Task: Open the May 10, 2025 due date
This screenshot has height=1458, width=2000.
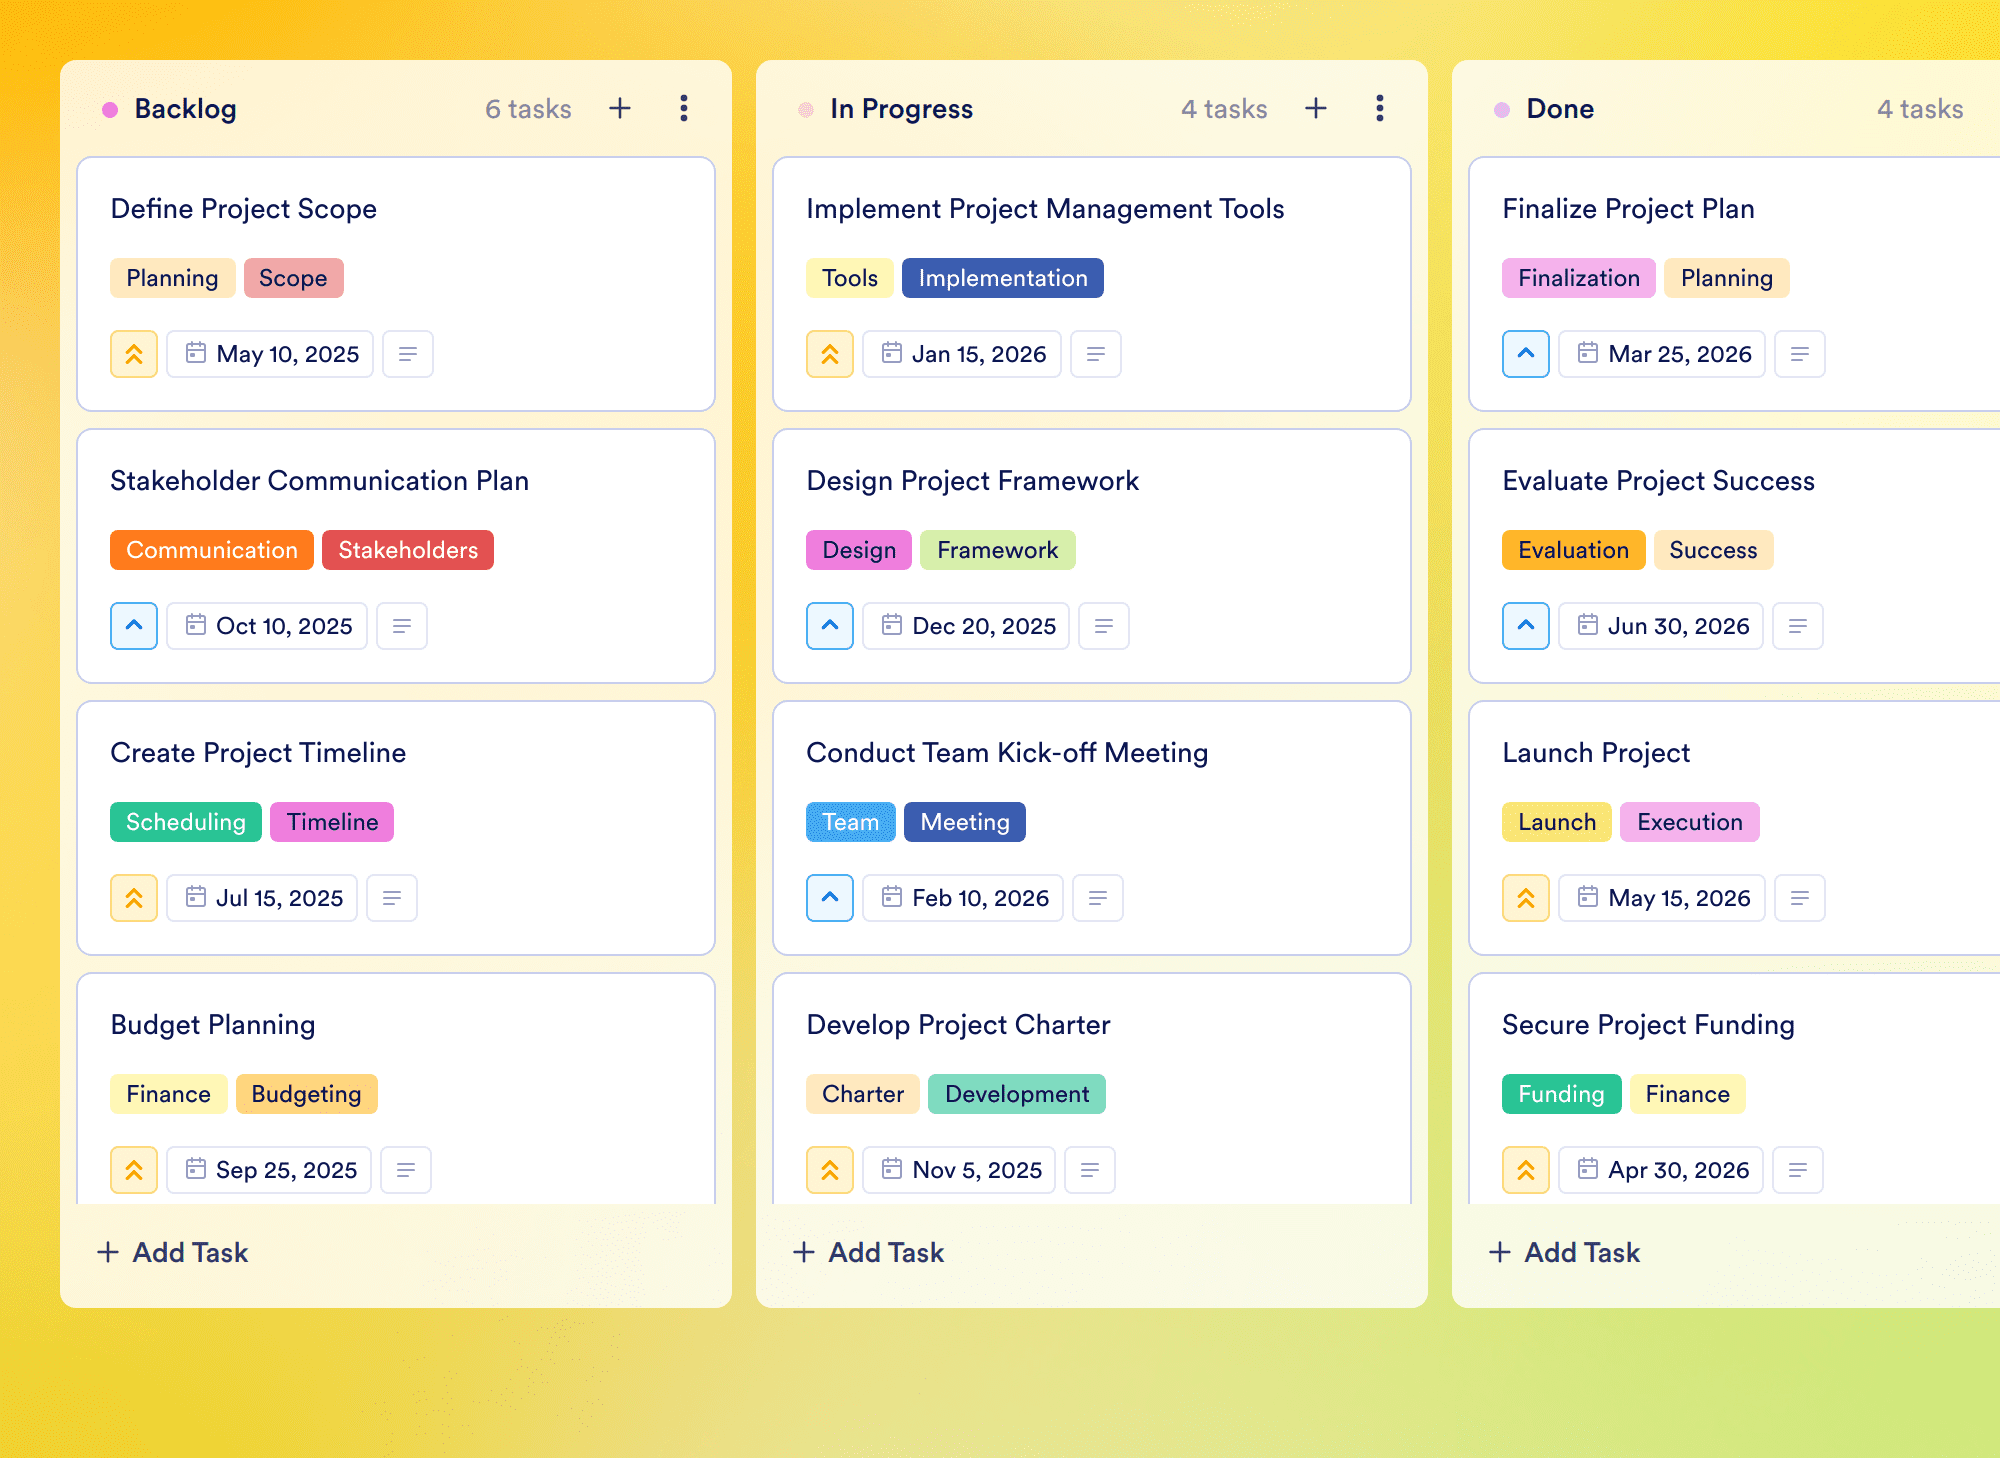Action: [270, 354]
